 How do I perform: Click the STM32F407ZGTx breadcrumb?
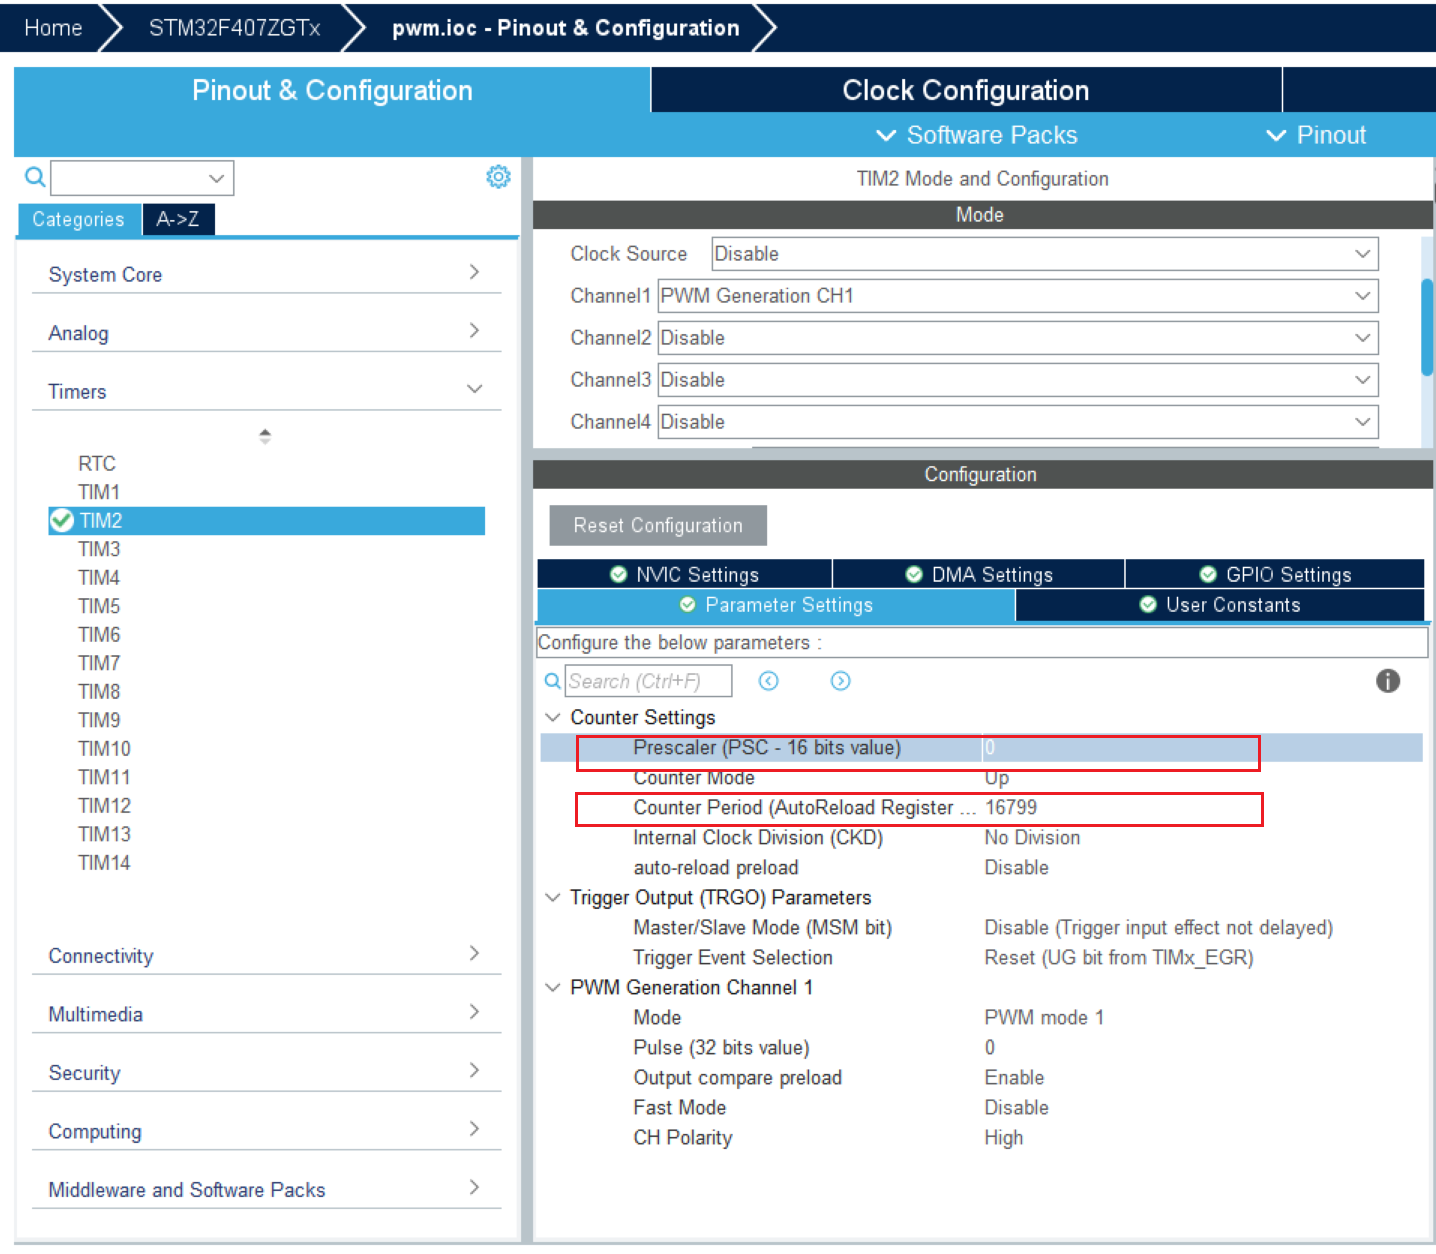235,28
